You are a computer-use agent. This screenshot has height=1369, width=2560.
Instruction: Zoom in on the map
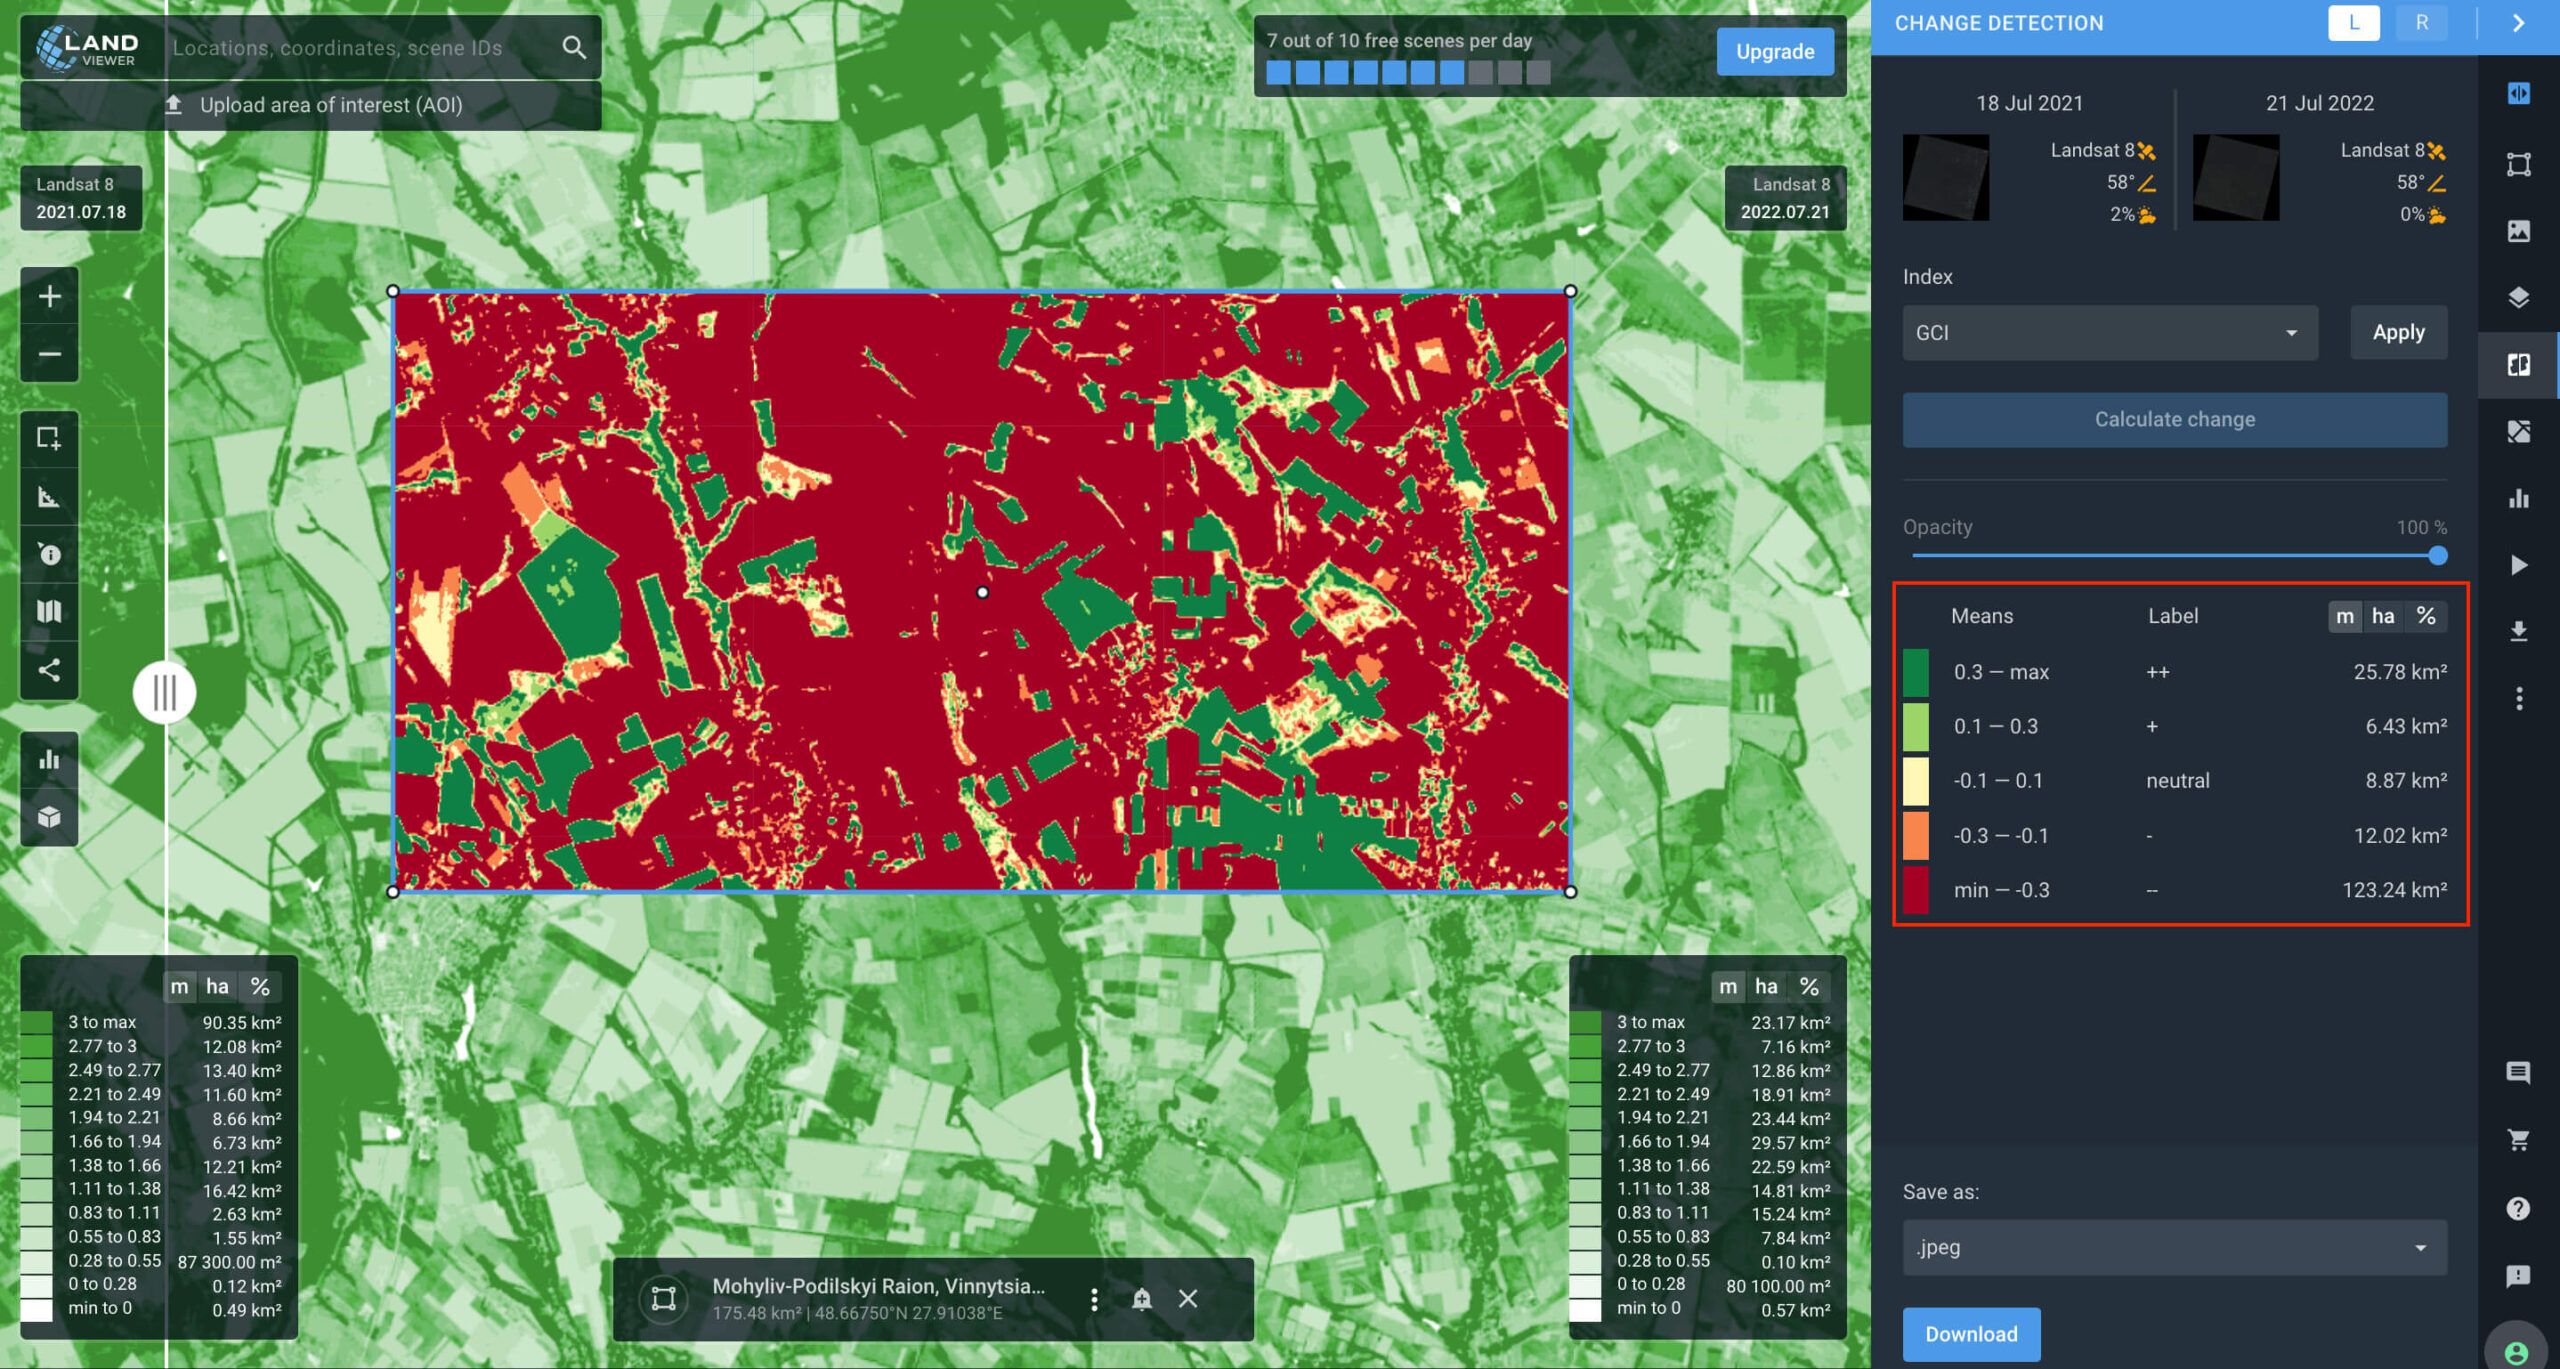[x=49, y=296]
